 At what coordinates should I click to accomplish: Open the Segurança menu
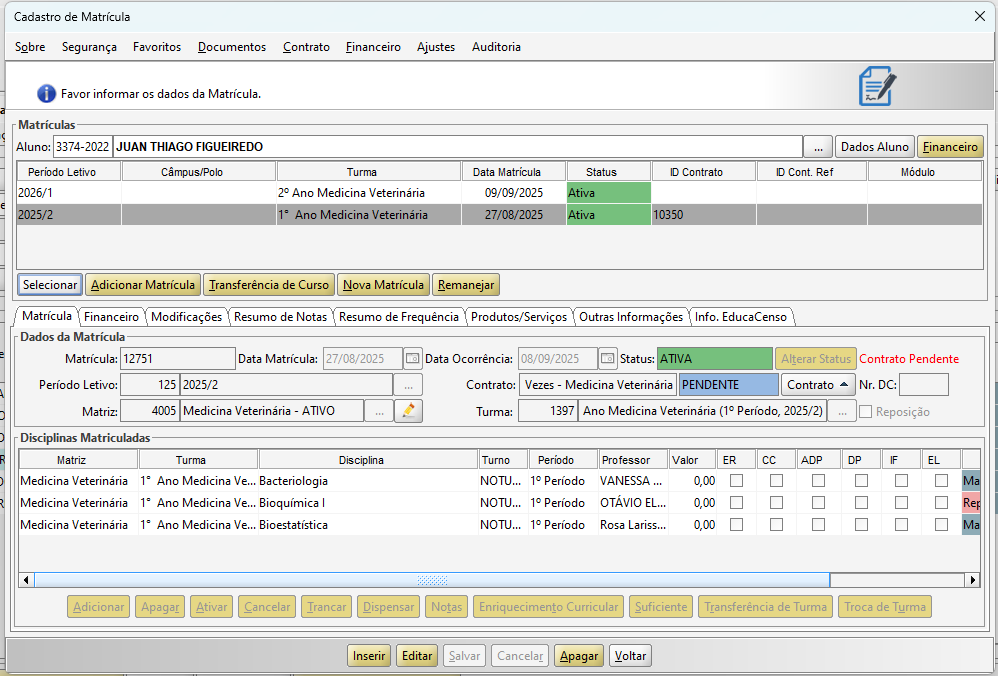click(x=89, y=46)
